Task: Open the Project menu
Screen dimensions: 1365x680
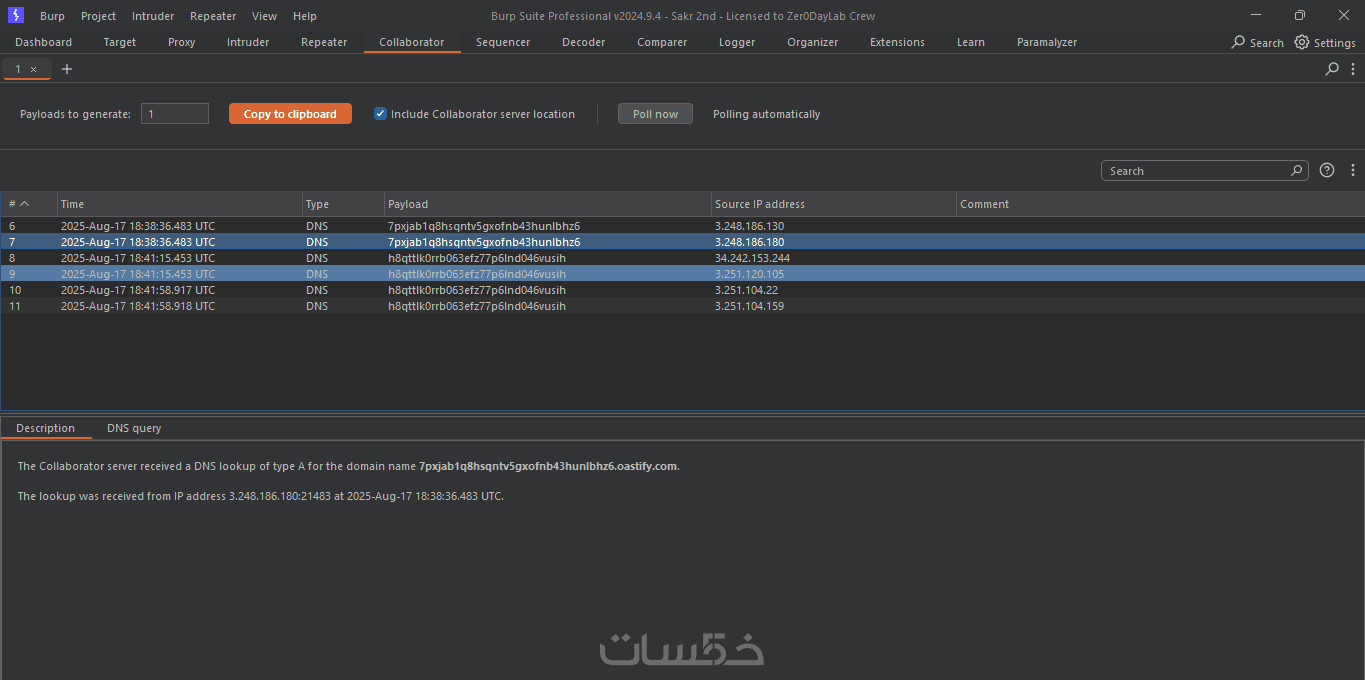Action: point(98,16)
